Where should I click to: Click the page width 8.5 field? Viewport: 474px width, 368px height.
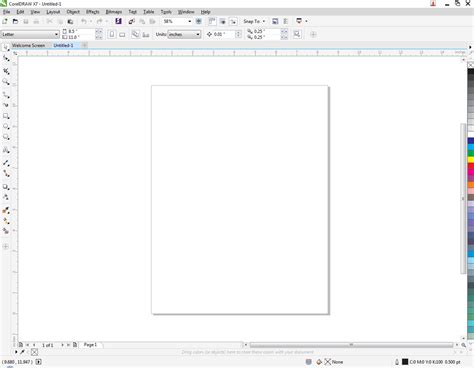[81, 31]
